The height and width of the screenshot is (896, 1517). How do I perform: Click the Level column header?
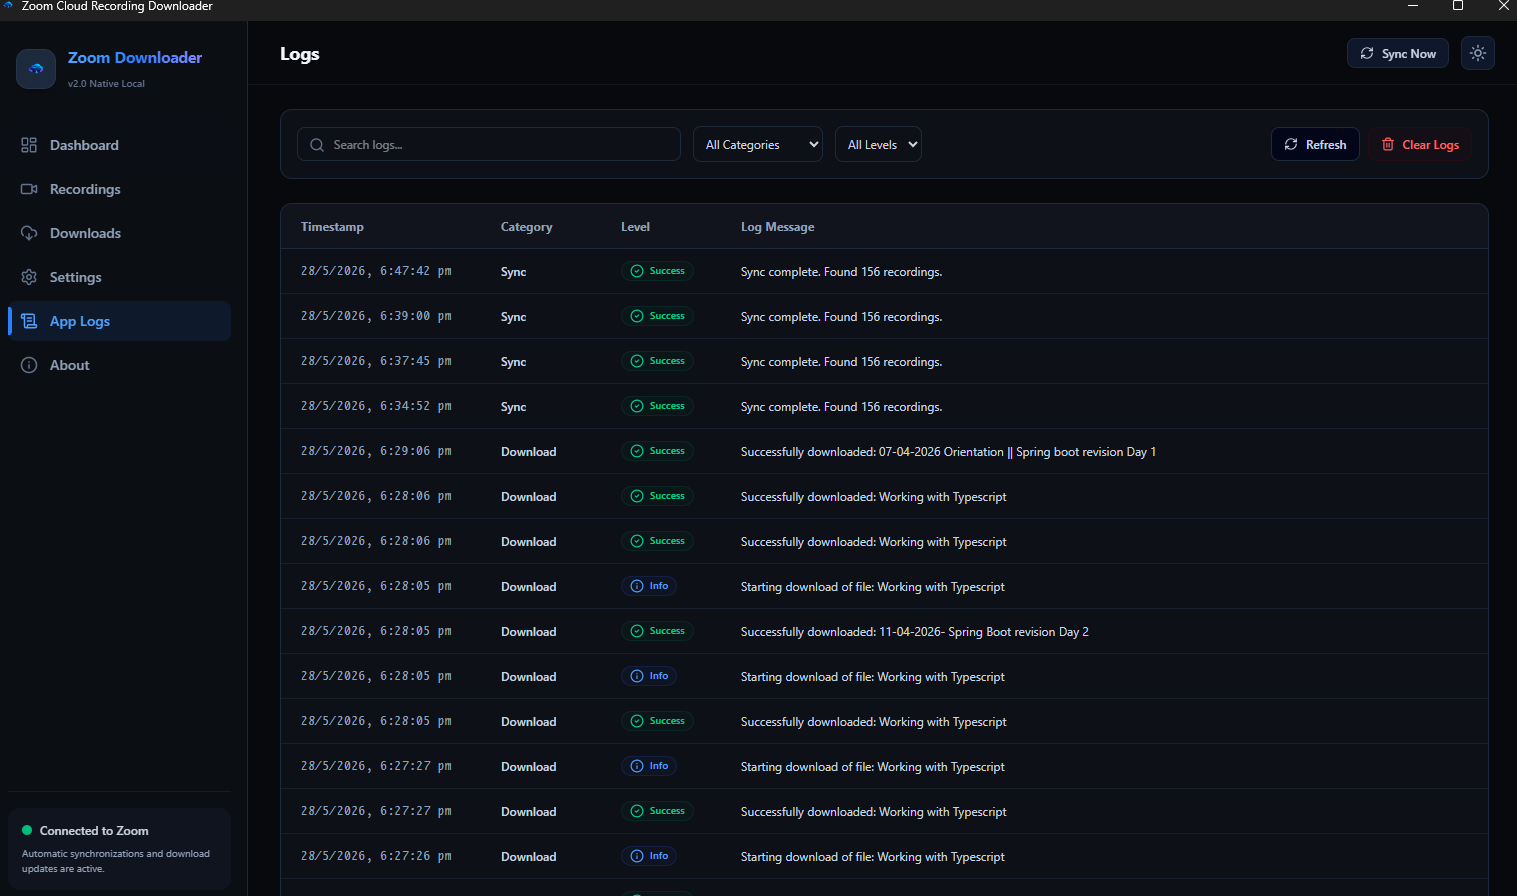(635, 227)
